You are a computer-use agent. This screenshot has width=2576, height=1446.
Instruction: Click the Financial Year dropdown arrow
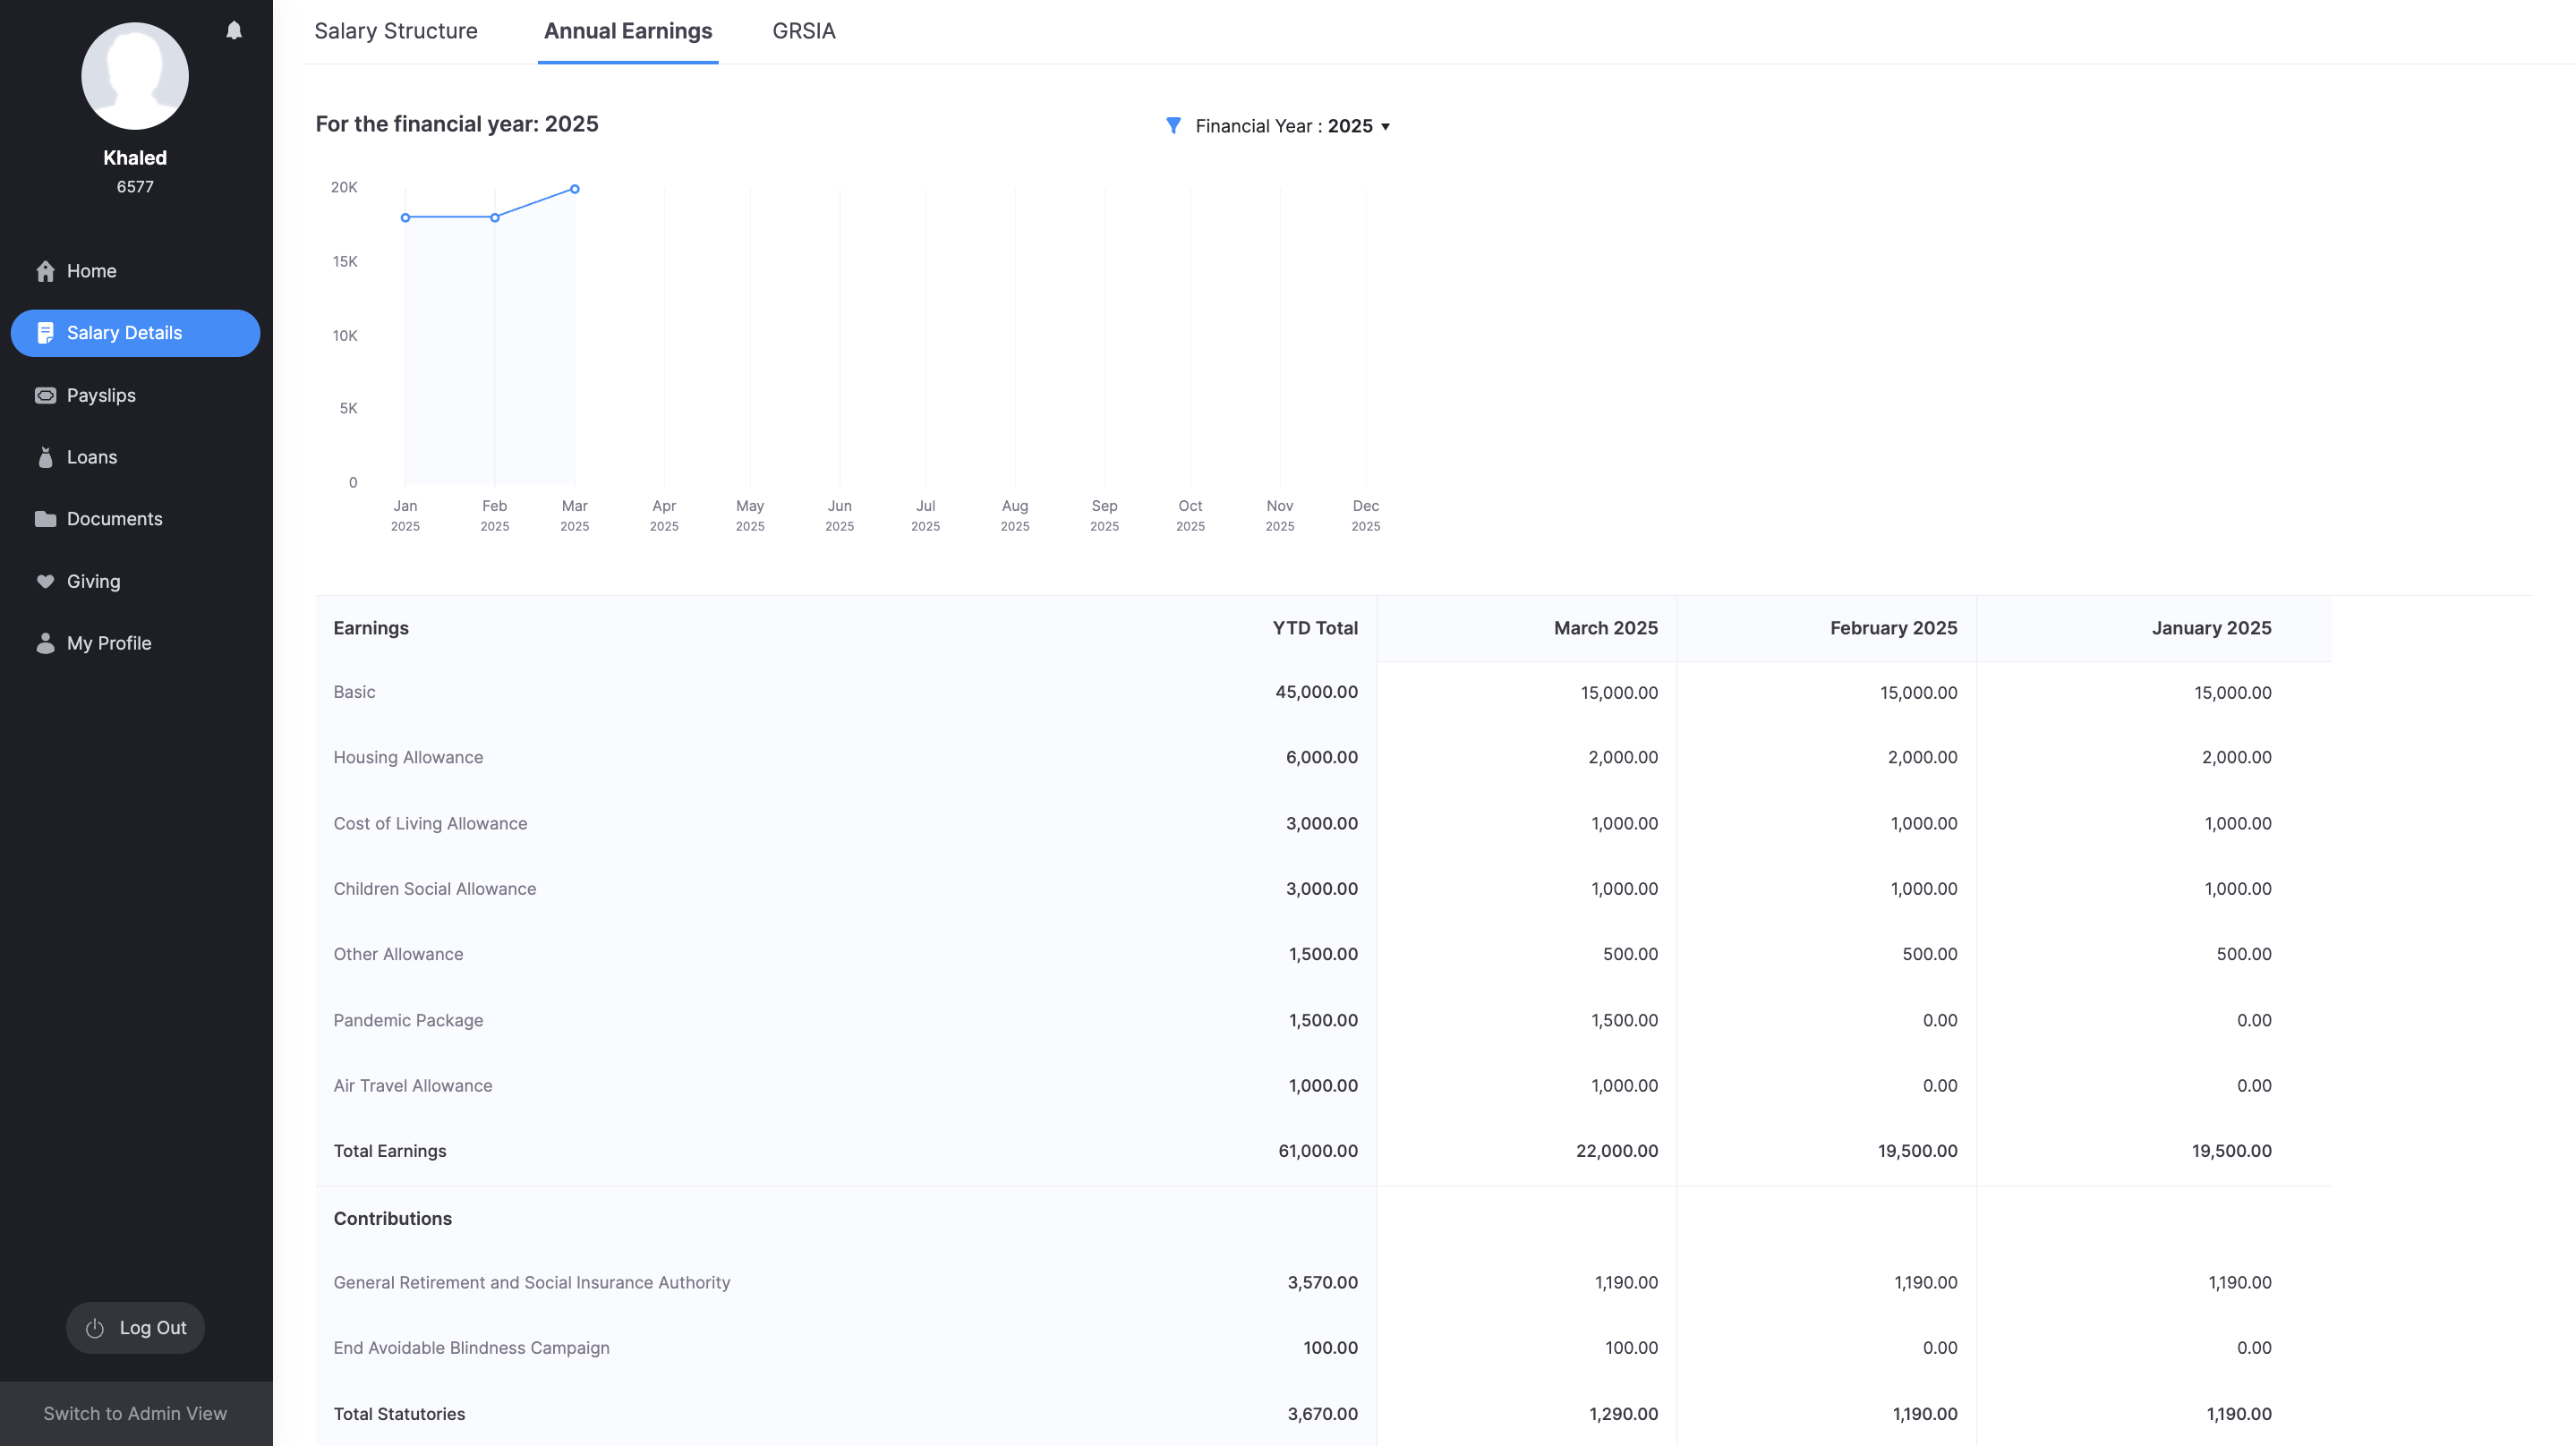pyautogui.click(x=1385, y=127)
